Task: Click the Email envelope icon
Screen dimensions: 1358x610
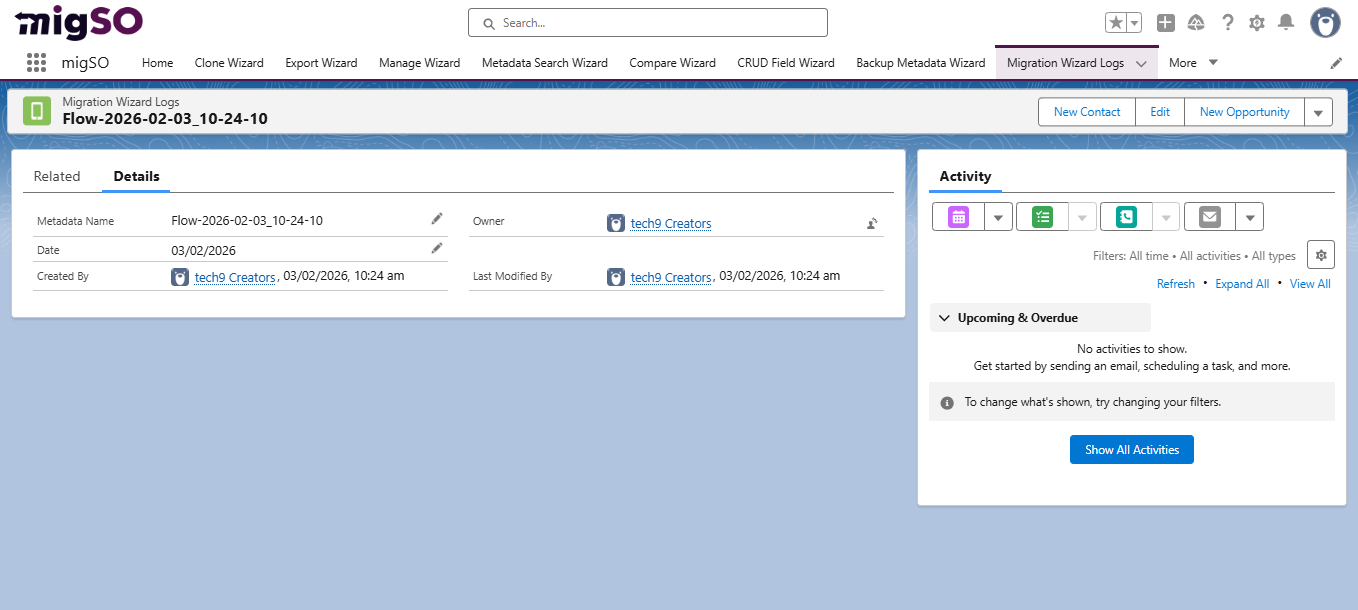Action: pyautogui.click(x=1210, y=216)
